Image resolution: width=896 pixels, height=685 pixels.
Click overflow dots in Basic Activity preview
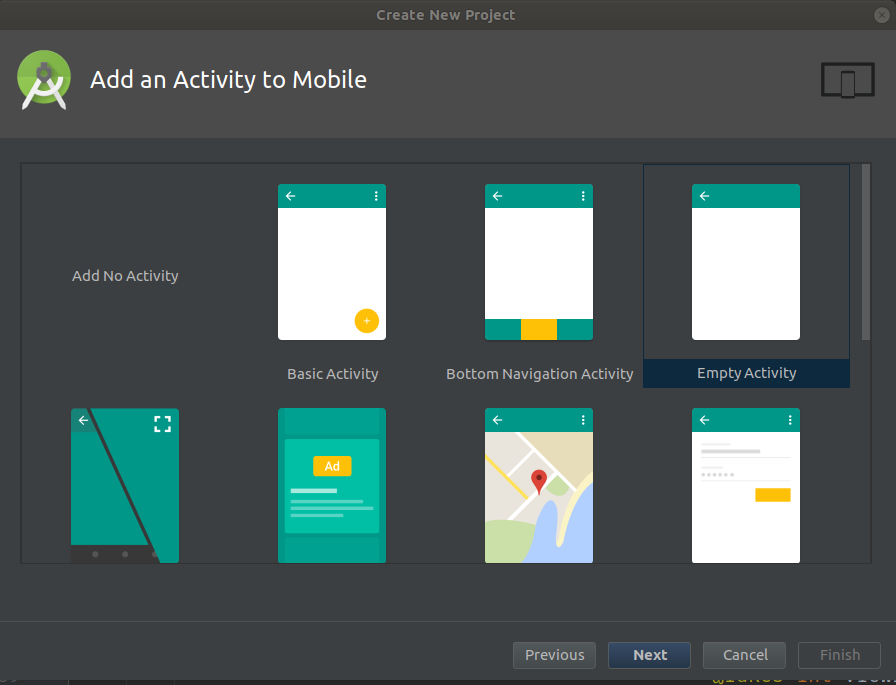(376, 196)
